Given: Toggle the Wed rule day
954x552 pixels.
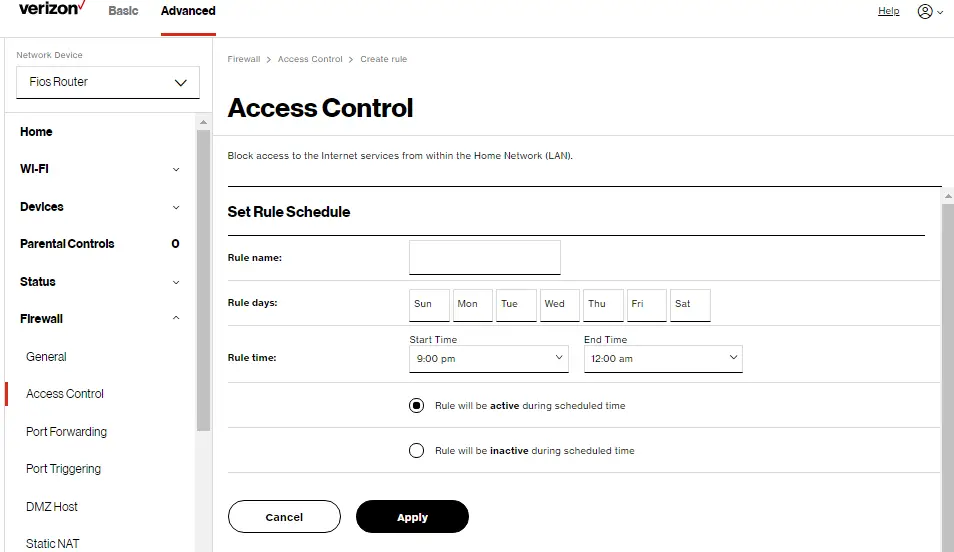Looking at the screenshot, I should point(560,304).
